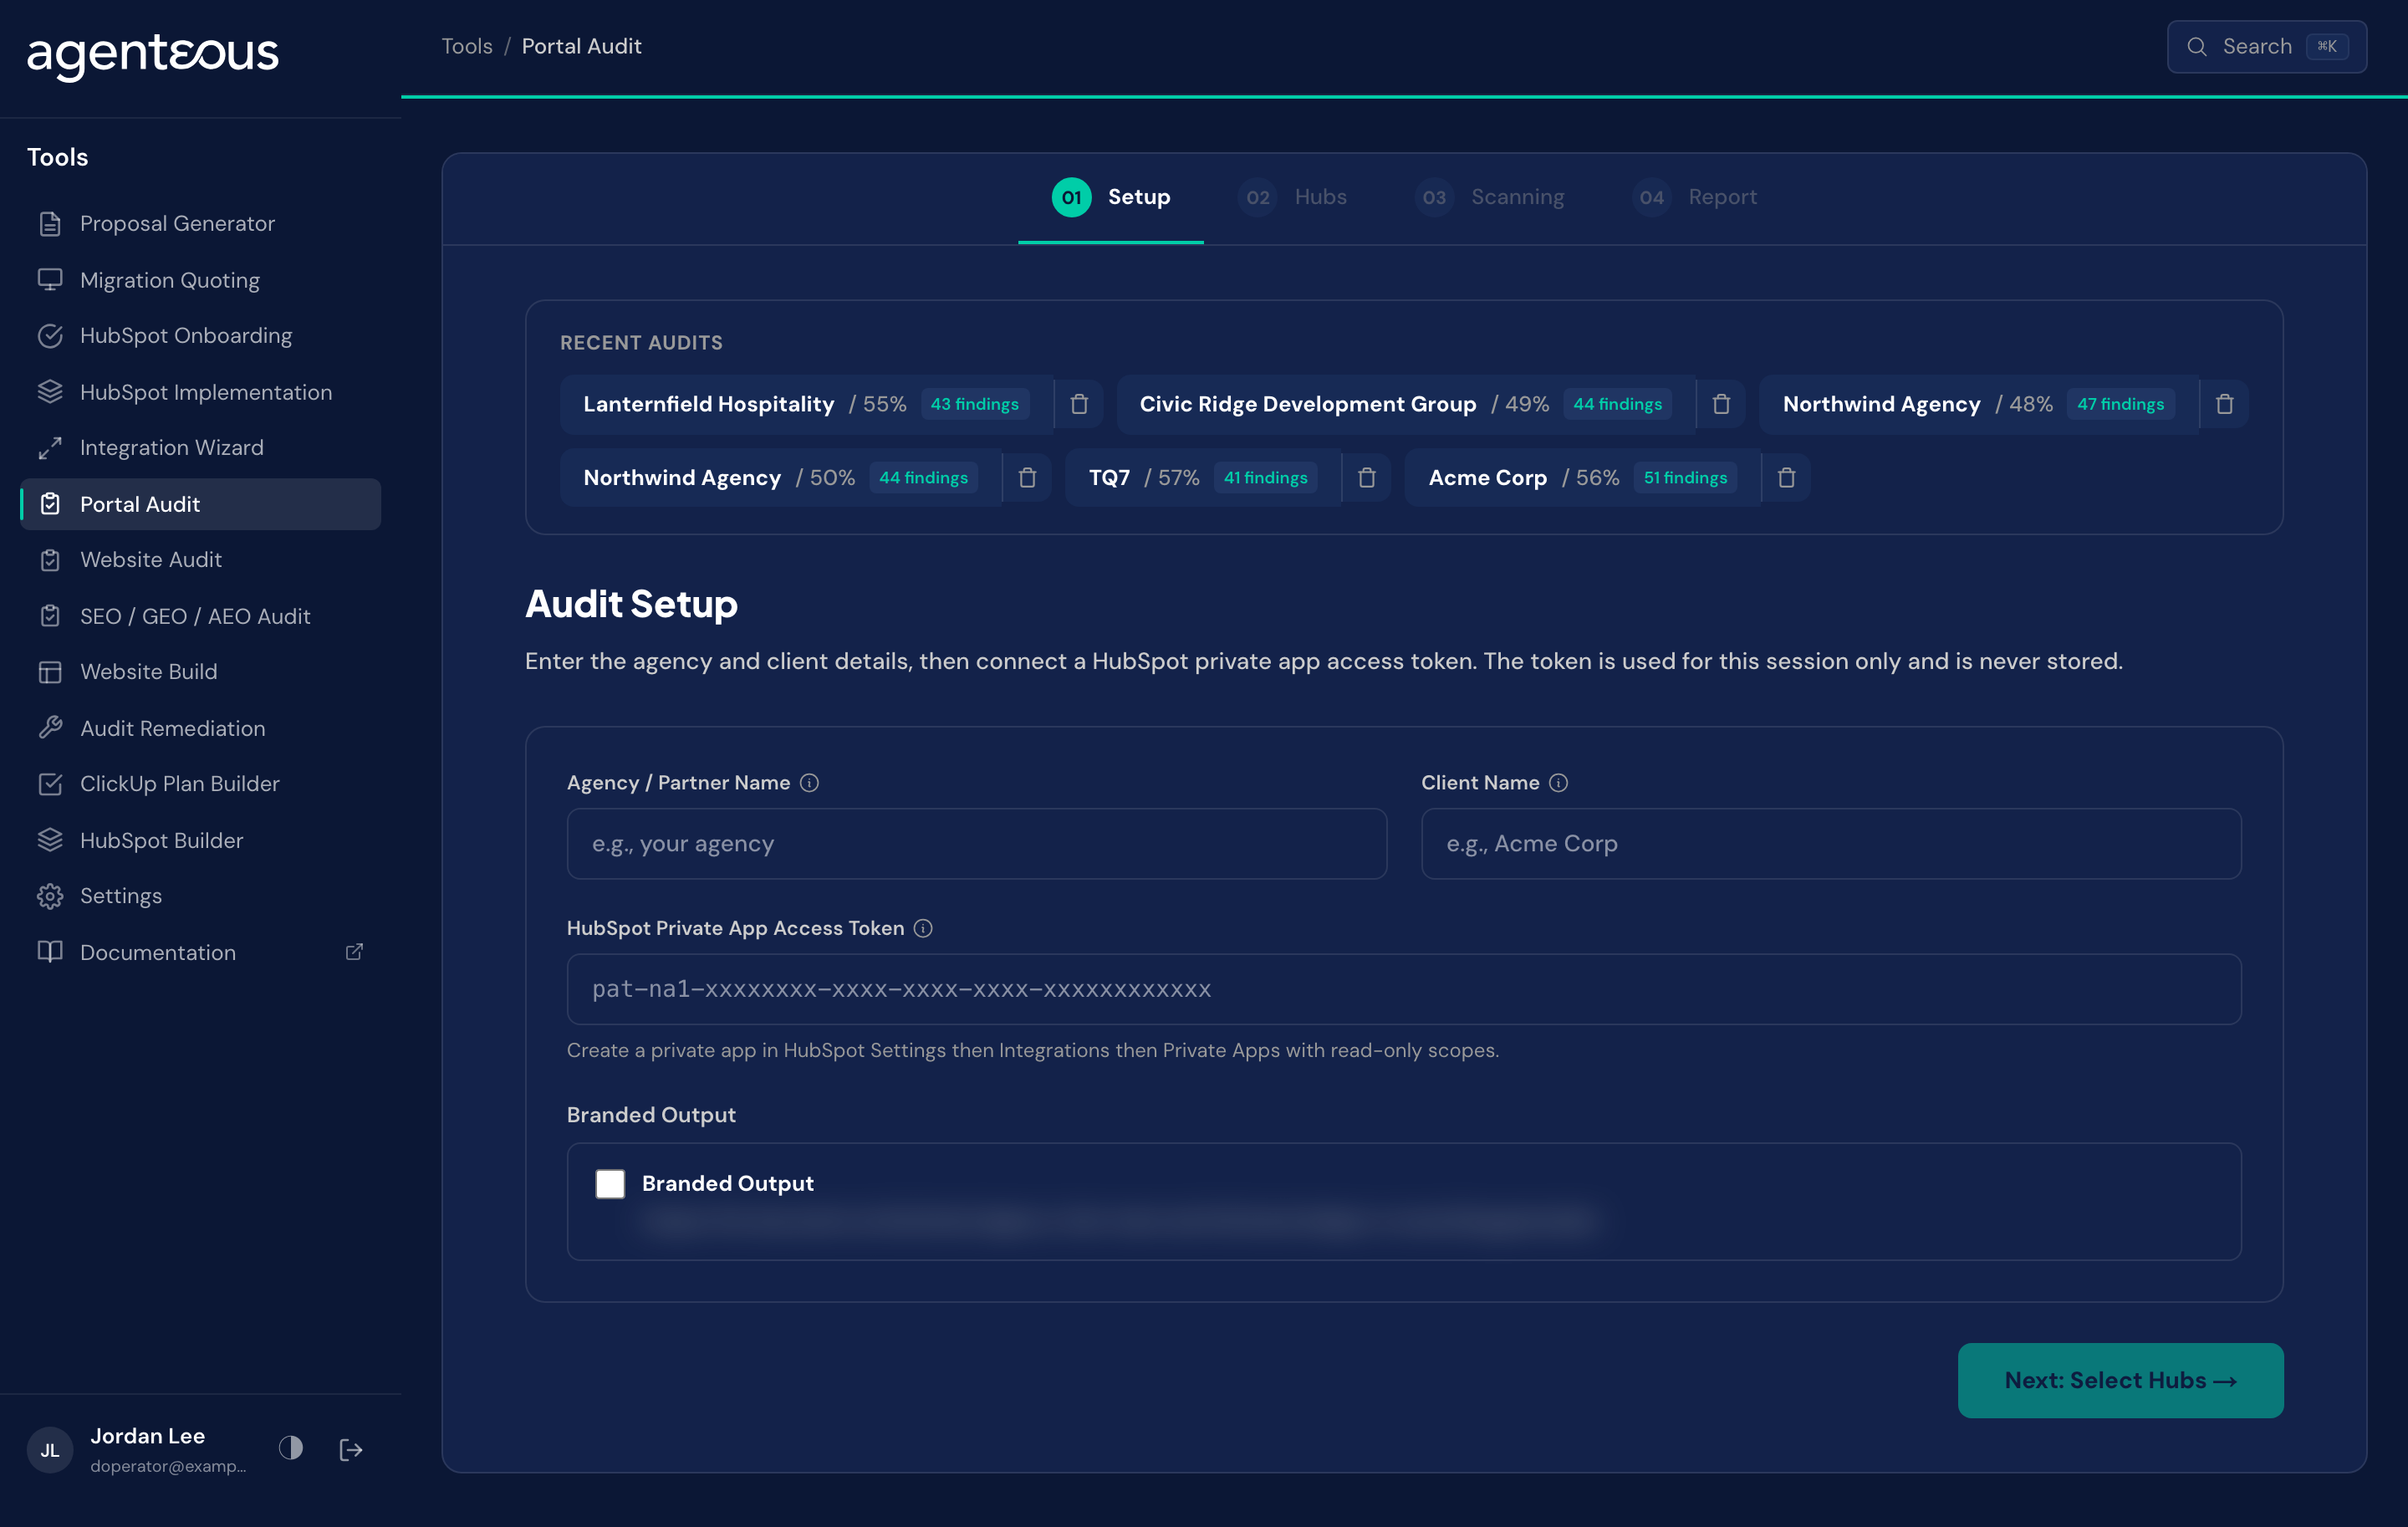Click the Tools breadcrumb link
This screenshot has height=1527, width=2408.
click(467, 46)
